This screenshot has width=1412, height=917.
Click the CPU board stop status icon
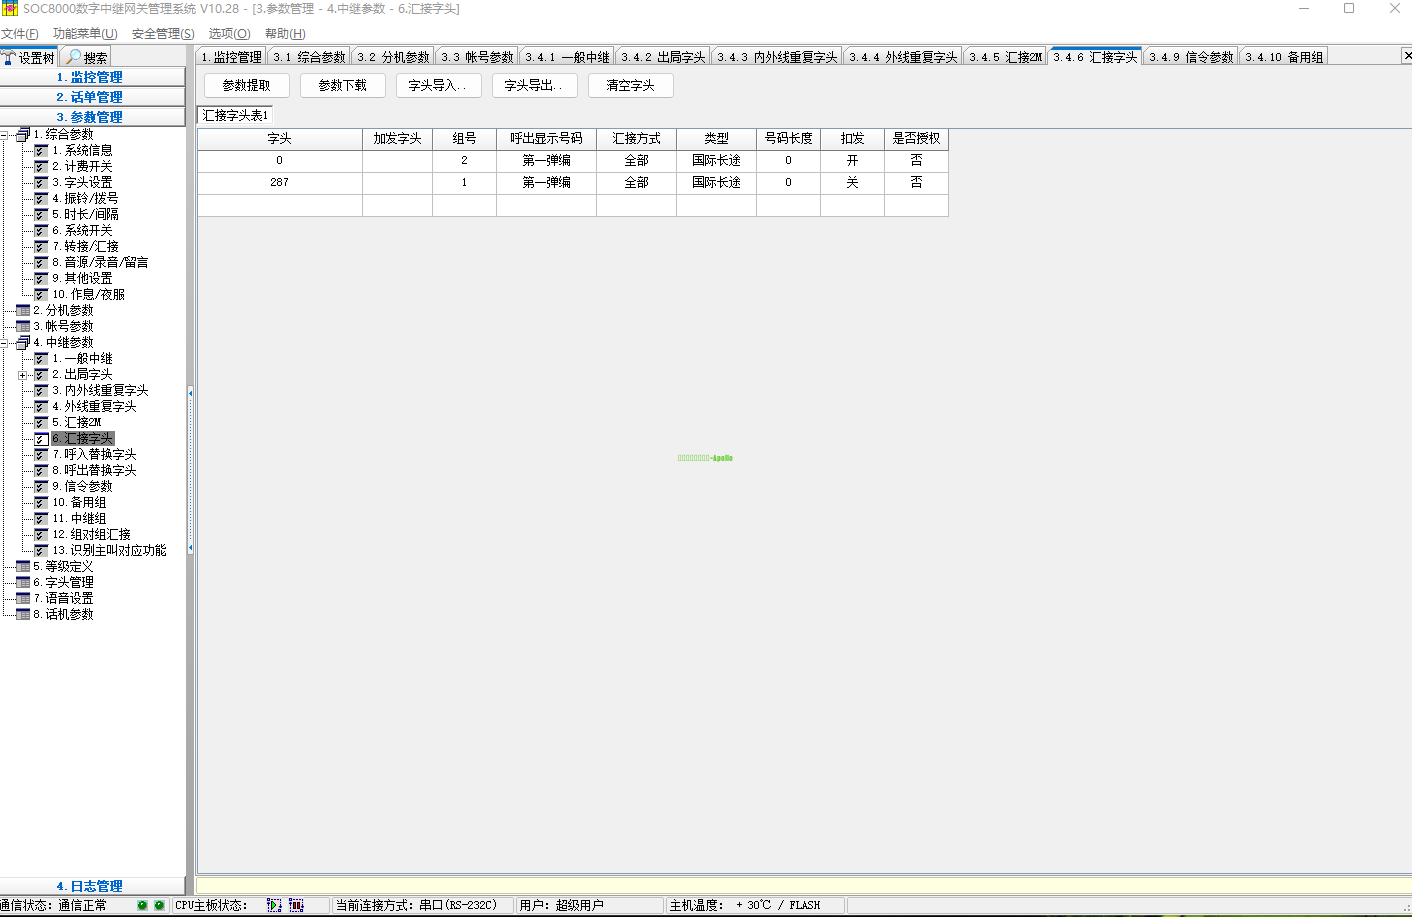(x=296, y=905)
